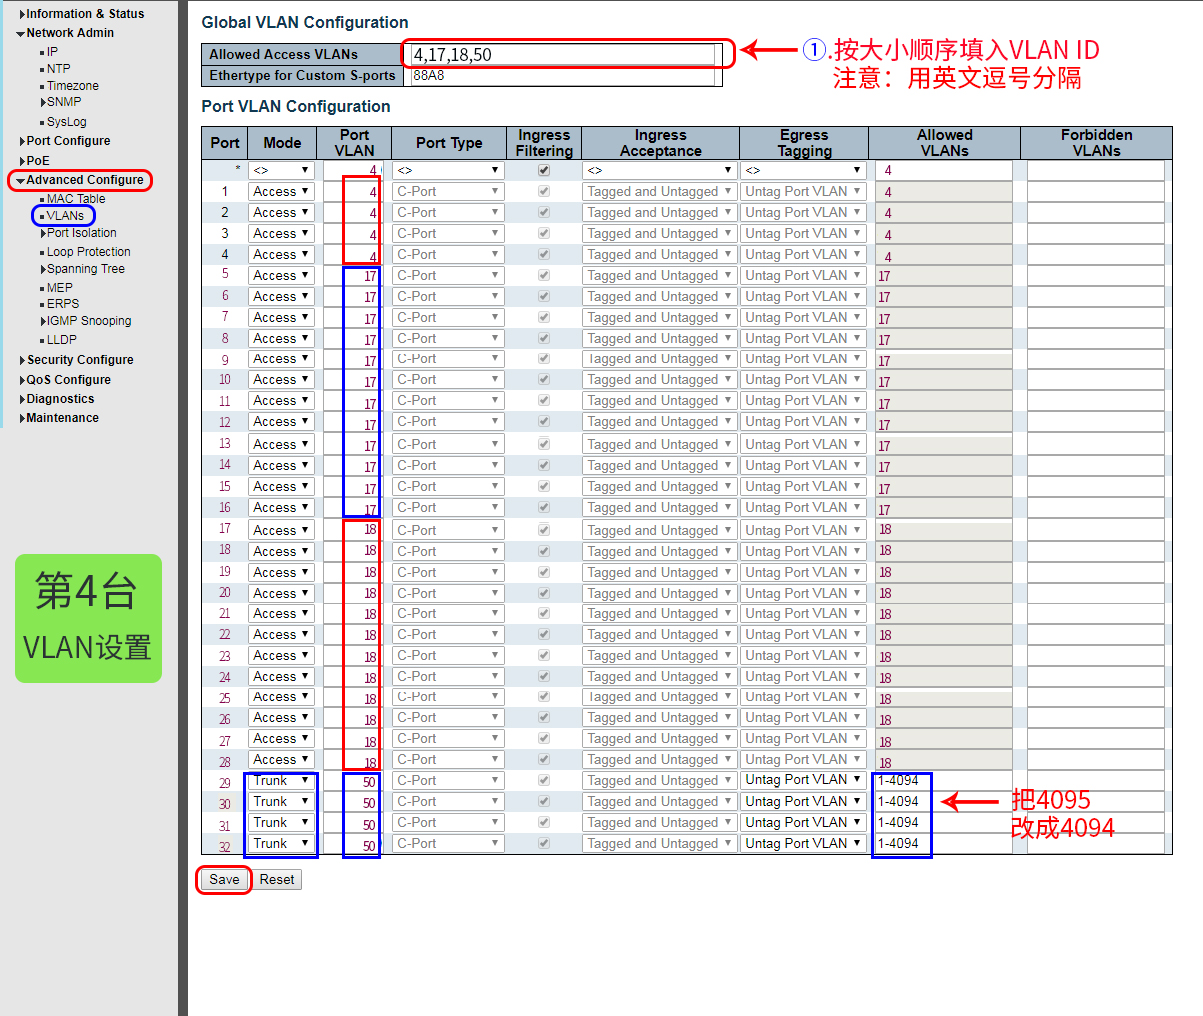
Task: Edit Forbidden VLANs field for port 1
Action: coord(1096,192)
